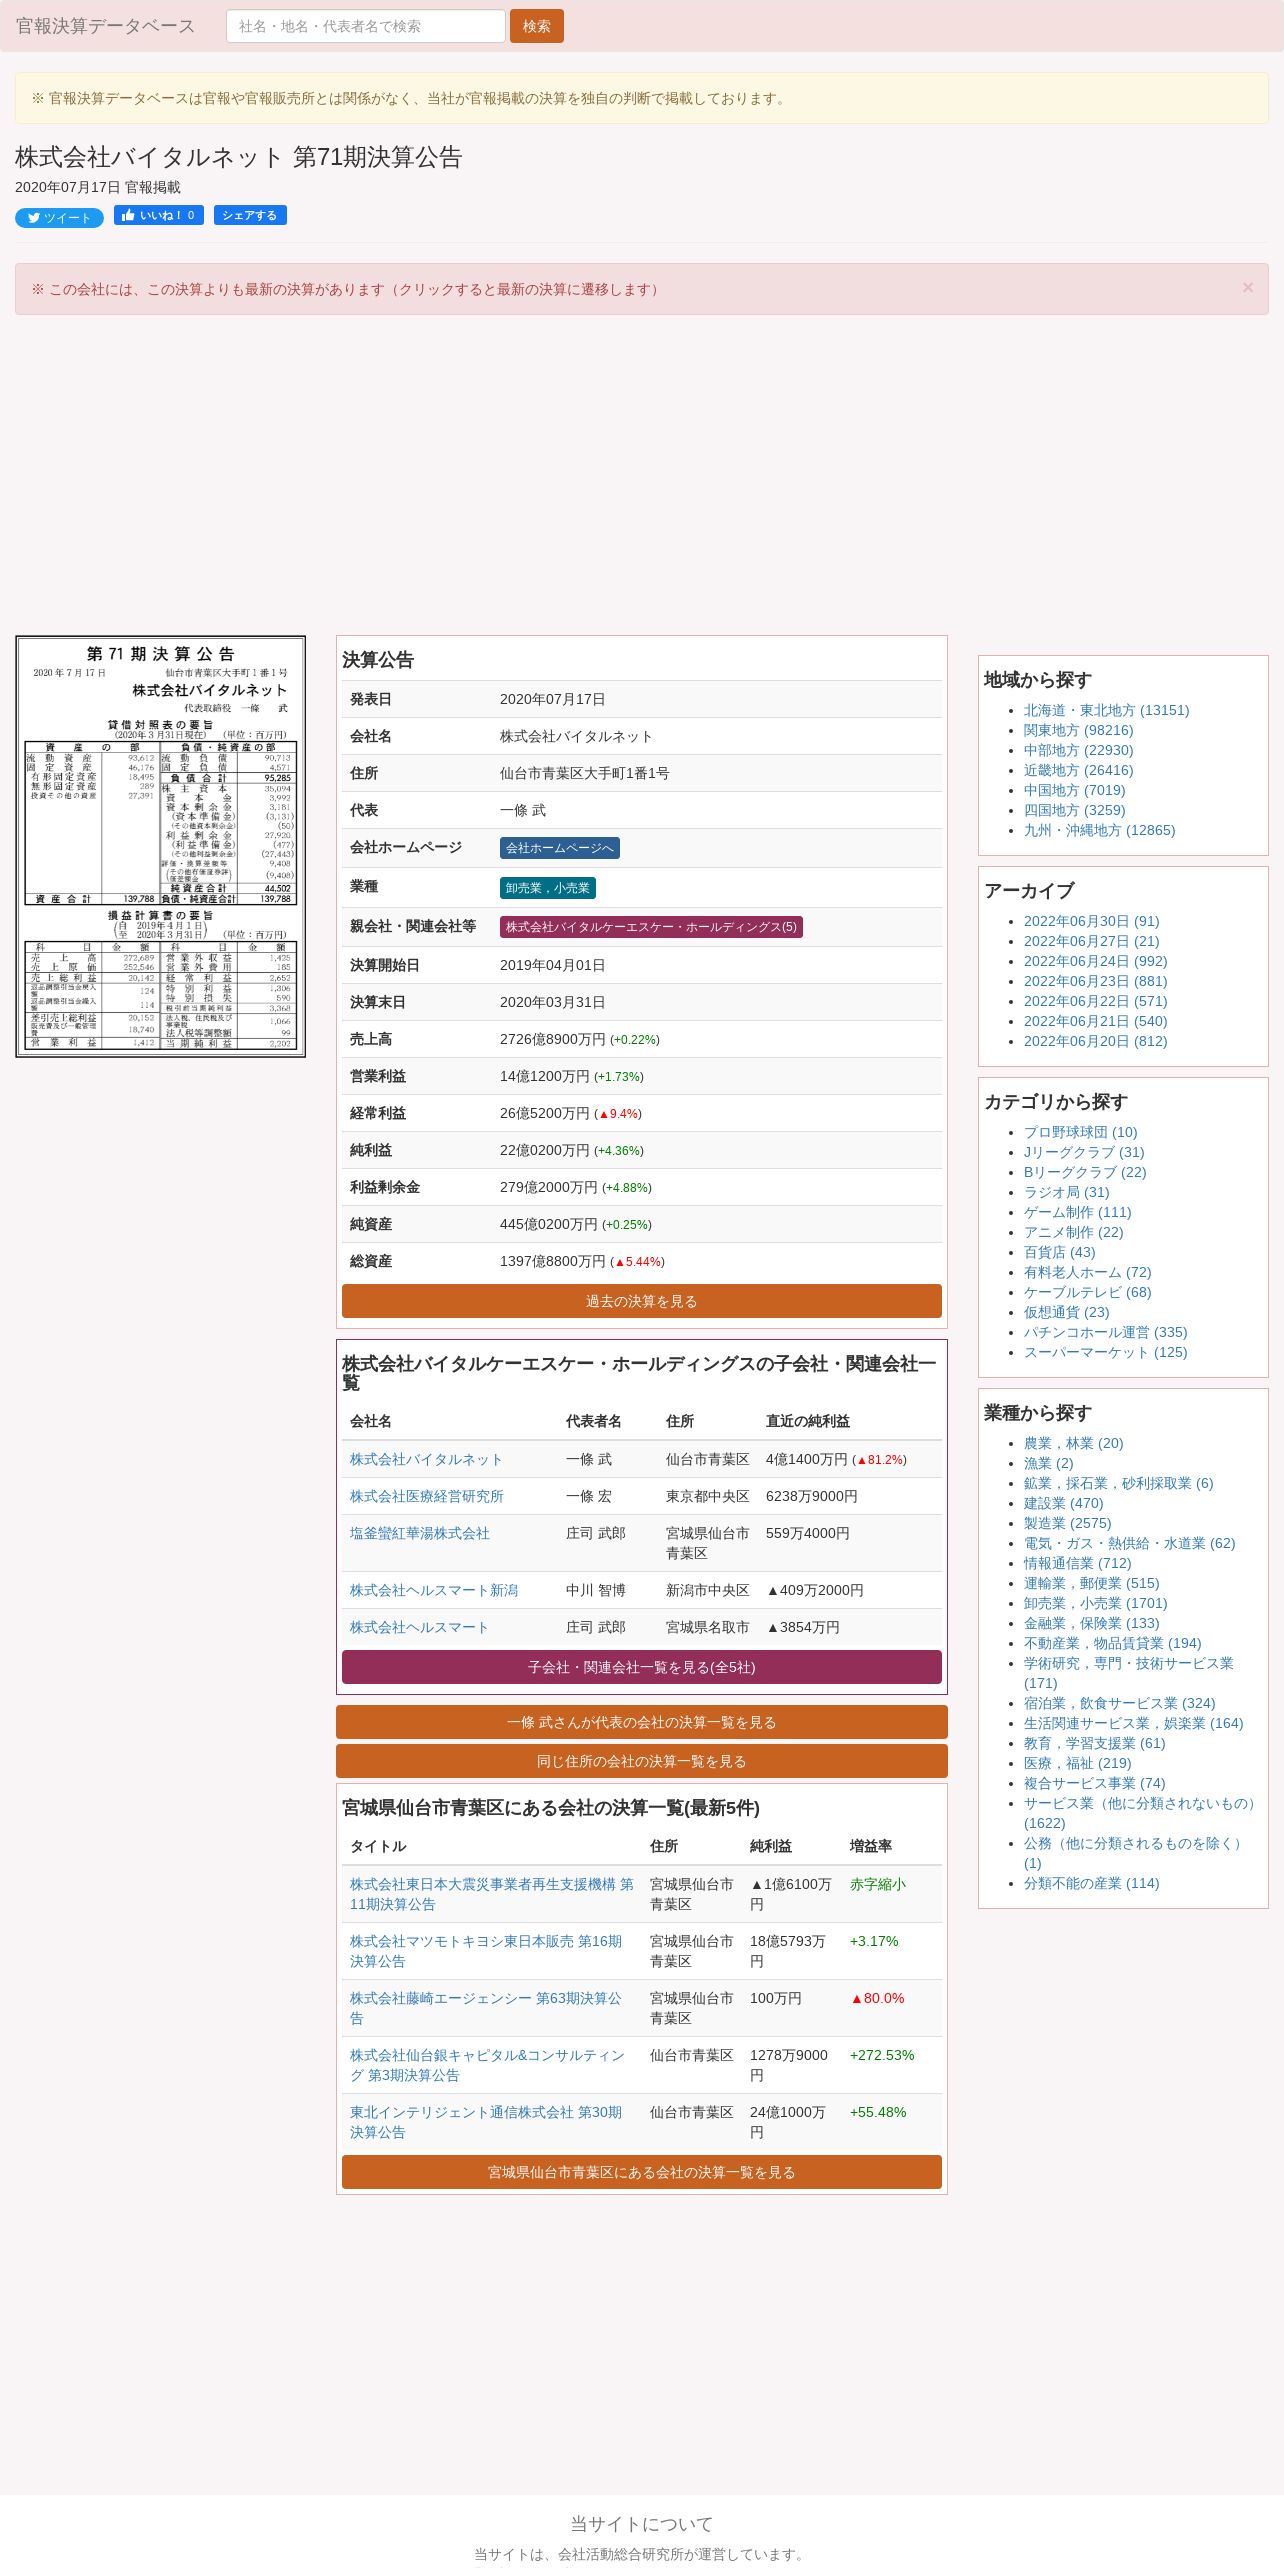Dismiss the newer-settlement alert with × icon
This screenshot has width=1284, height=2568.
(x=1248, y=288)
